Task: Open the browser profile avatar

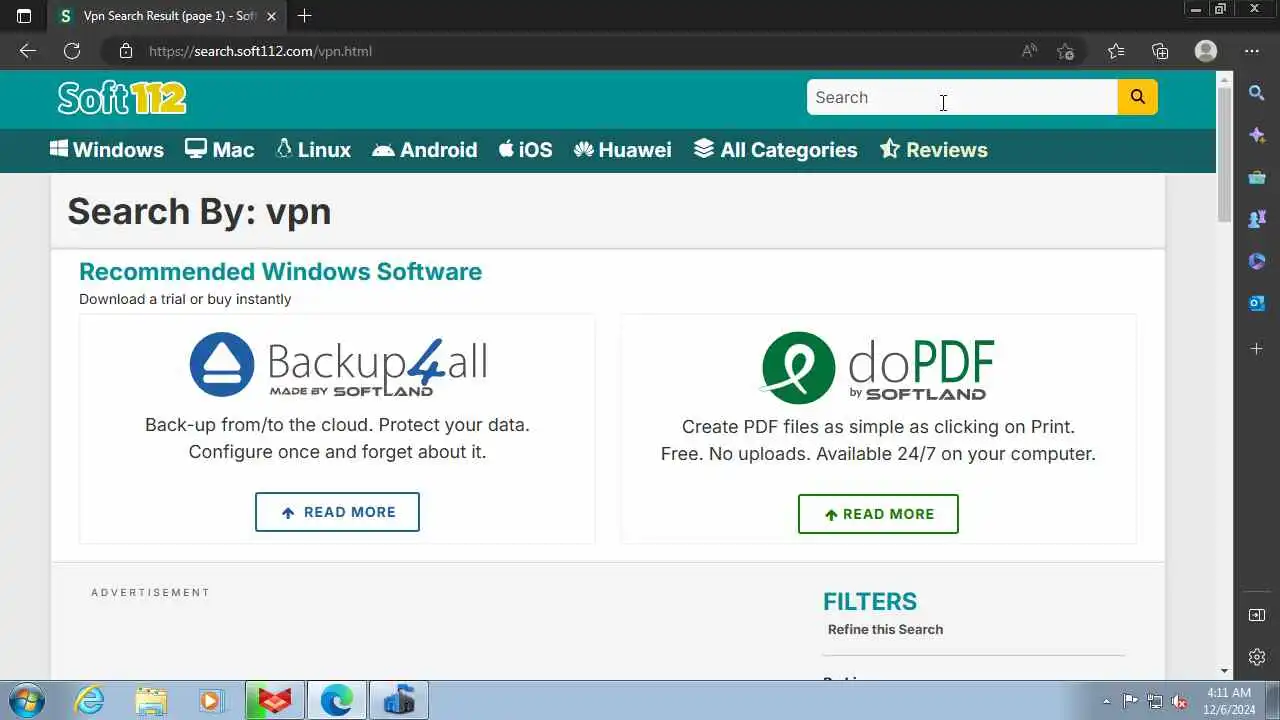Action: [x=1206, y=51]
